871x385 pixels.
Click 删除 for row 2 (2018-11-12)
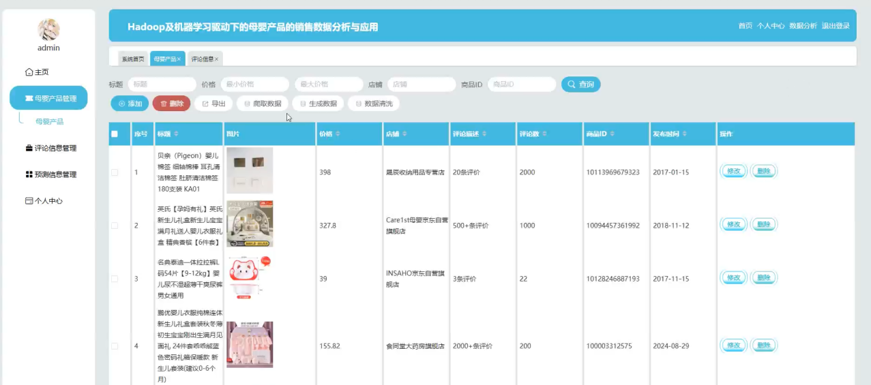tap(764, 224)
